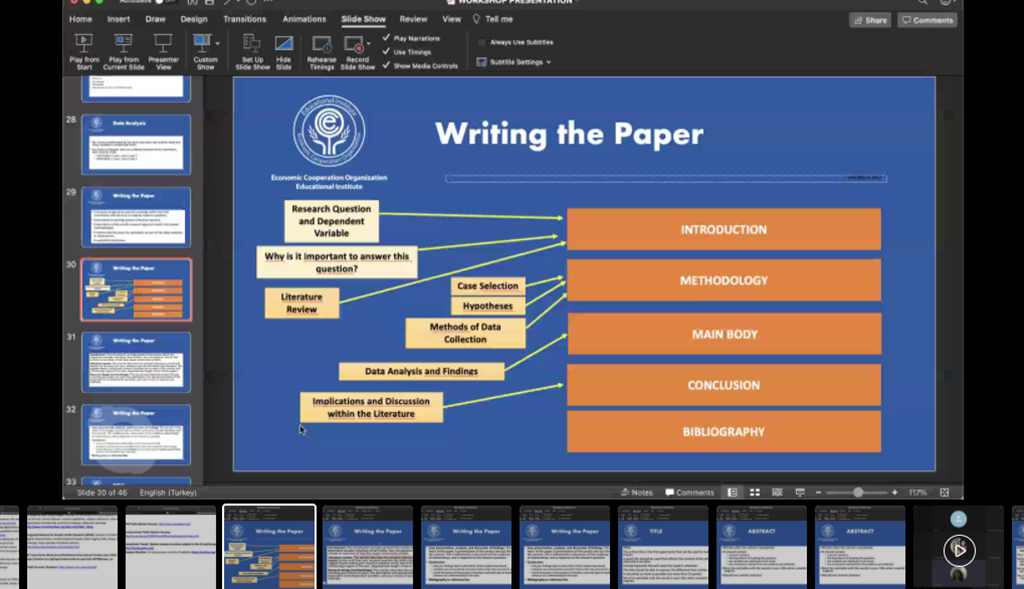
Task: Click the video play button overlay
Action: [959, 550]
